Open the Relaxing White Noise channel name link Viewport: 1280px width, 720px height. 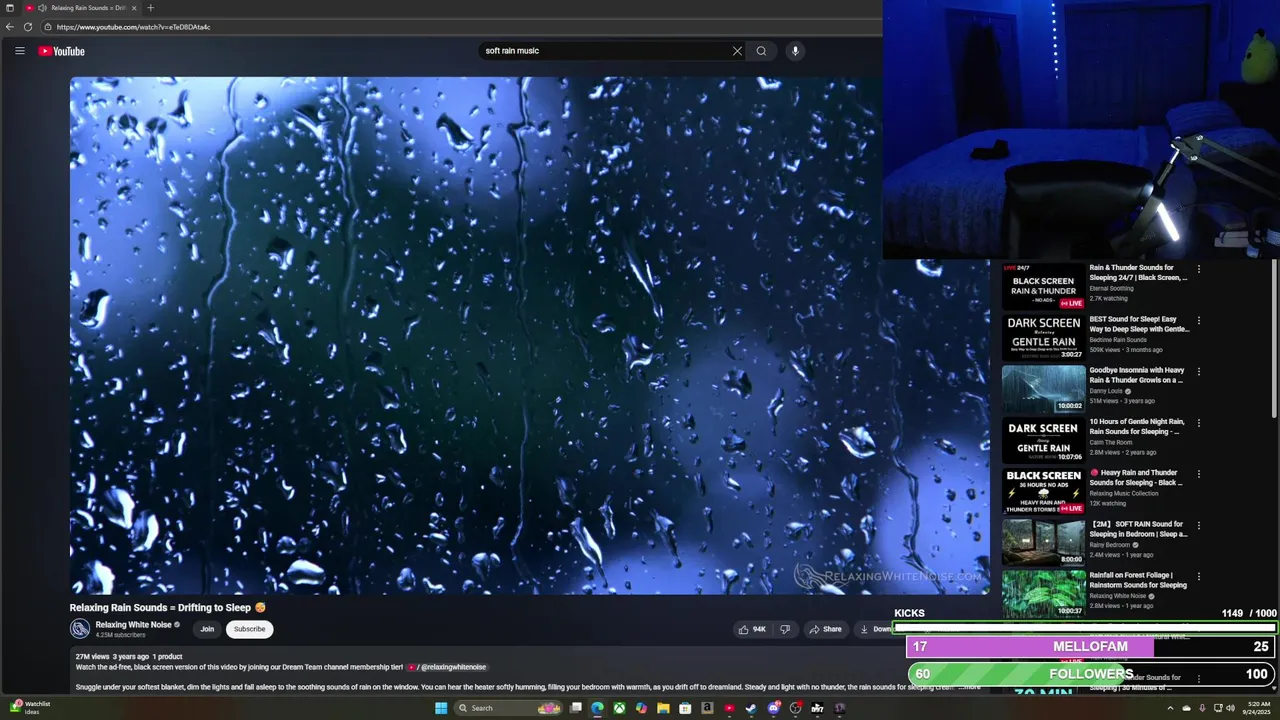pos(133,625)
